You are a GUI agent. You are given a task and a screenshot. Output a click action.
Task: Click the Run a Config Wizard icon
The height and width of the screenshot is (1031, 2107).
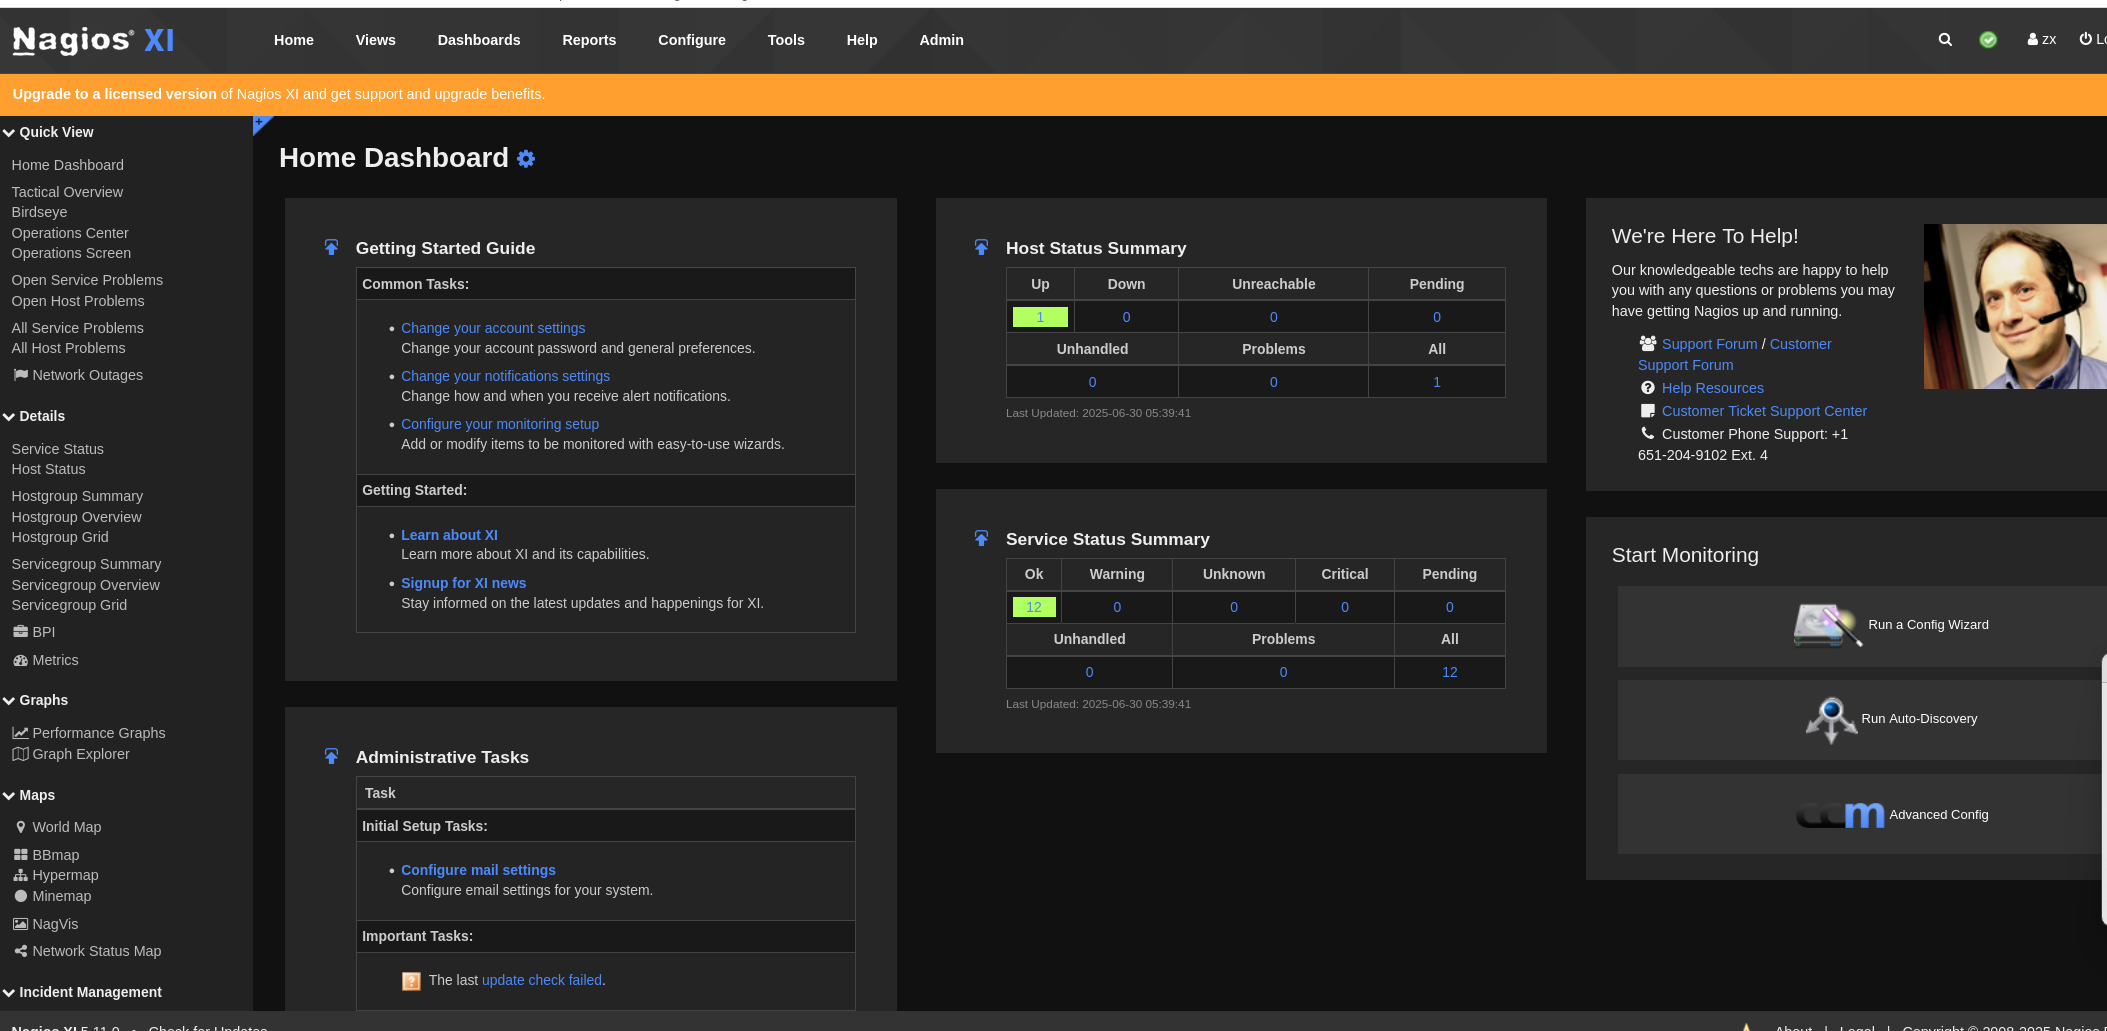pos(1828,626)
